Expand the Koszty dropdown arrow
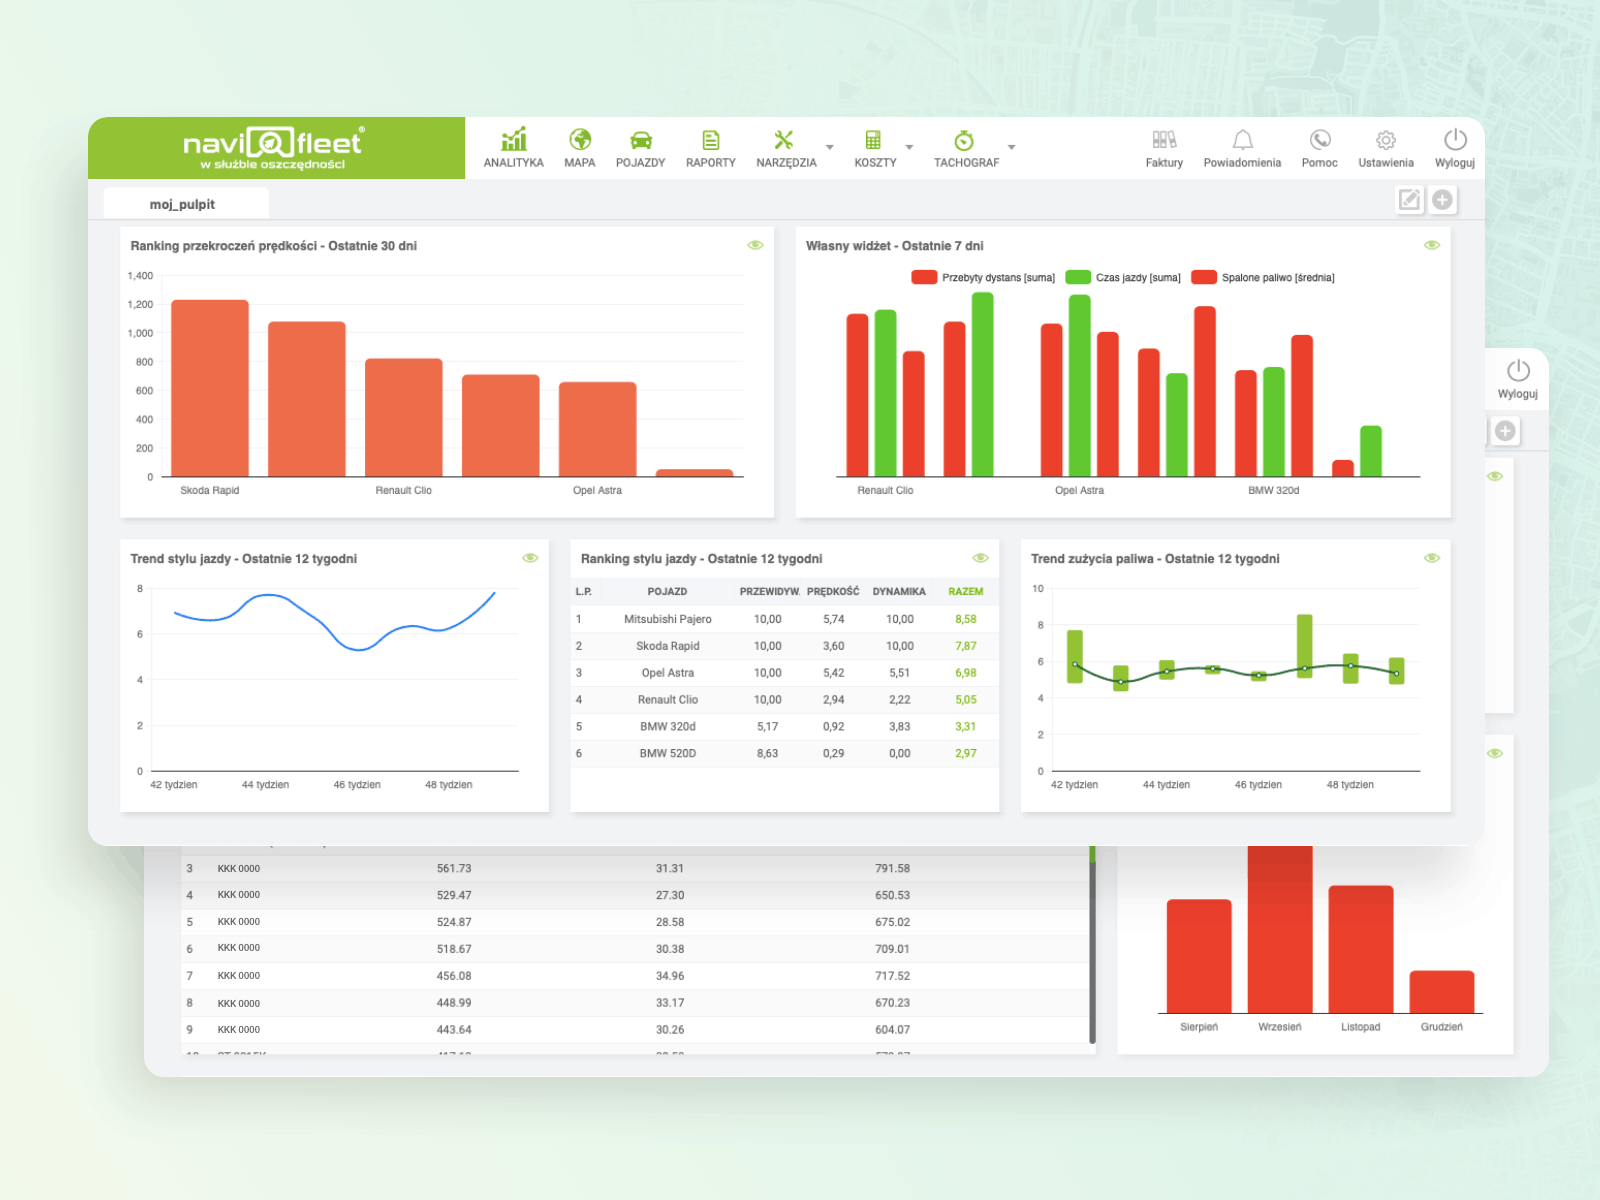The height and width of the screenshot is (1200, 1600). 909,147
